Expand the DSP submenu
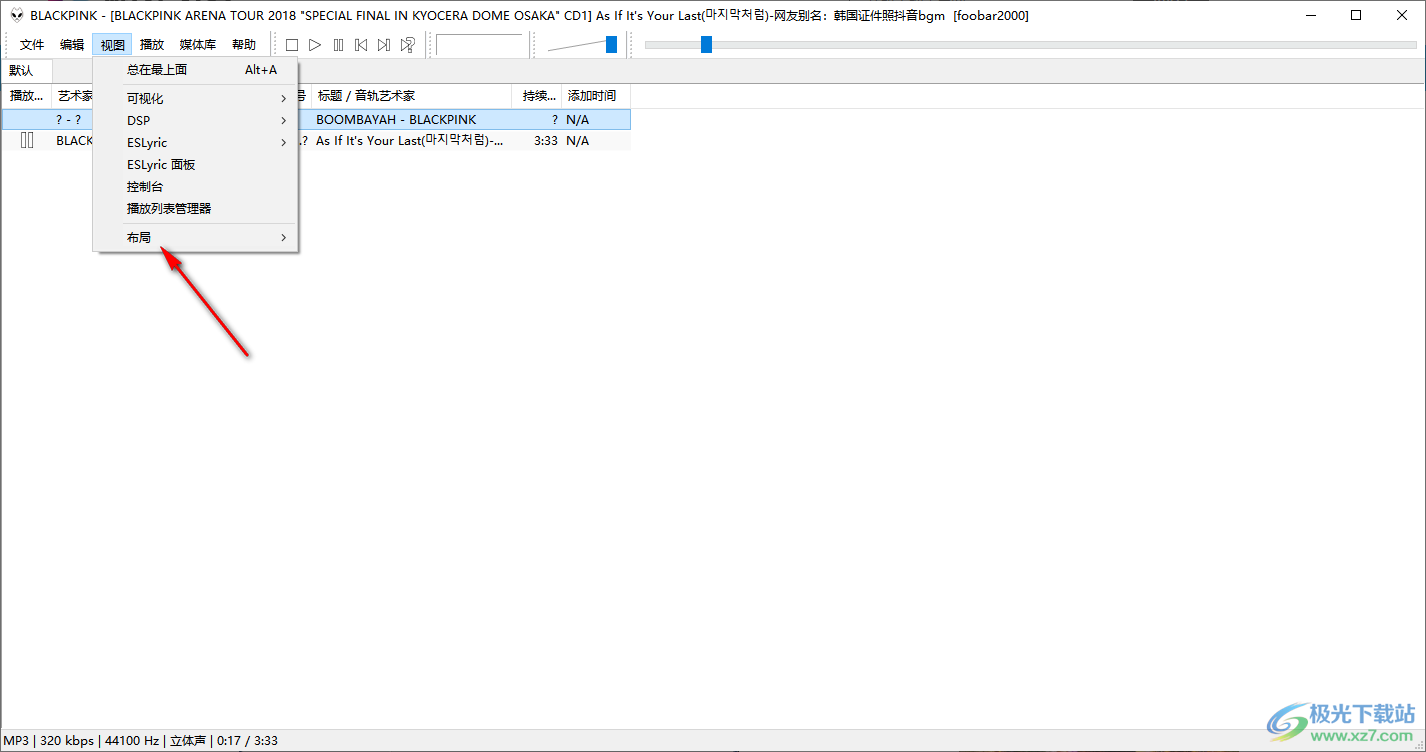1426x752 pixels. (196, 121)
